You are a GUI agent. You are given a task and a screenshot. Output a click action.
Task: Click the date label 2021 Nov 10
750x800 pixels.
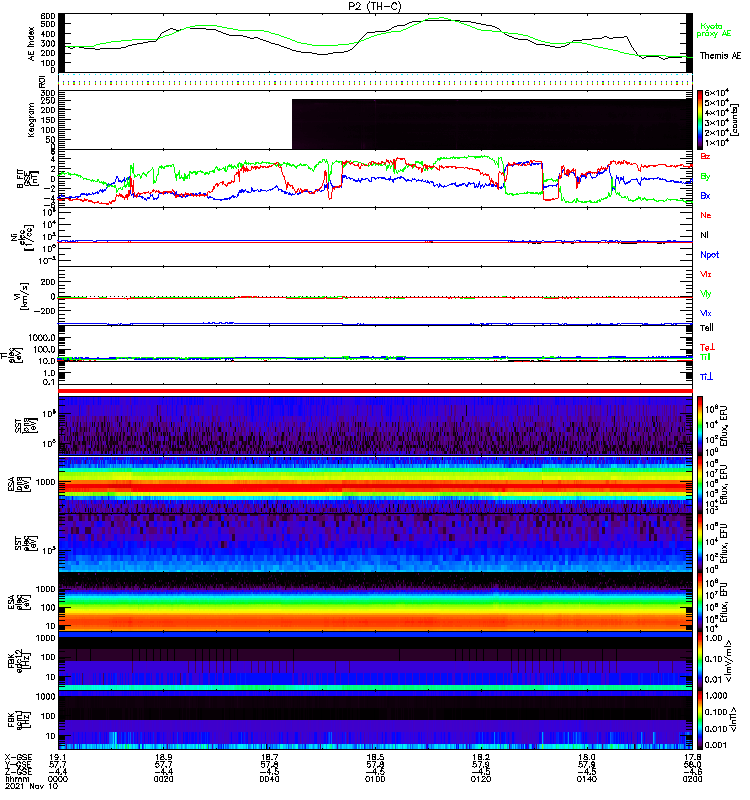32,786
